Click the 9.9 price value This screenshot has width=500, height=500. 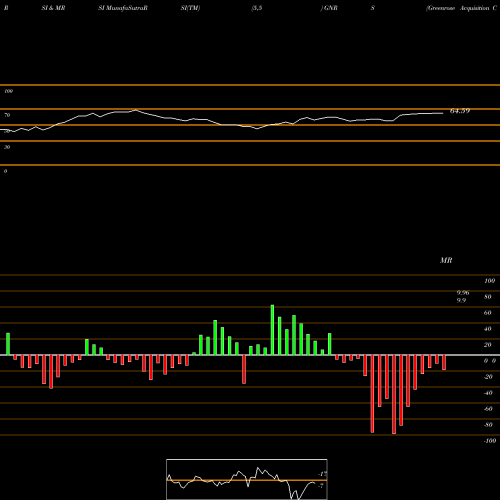[x=461, y=300]
